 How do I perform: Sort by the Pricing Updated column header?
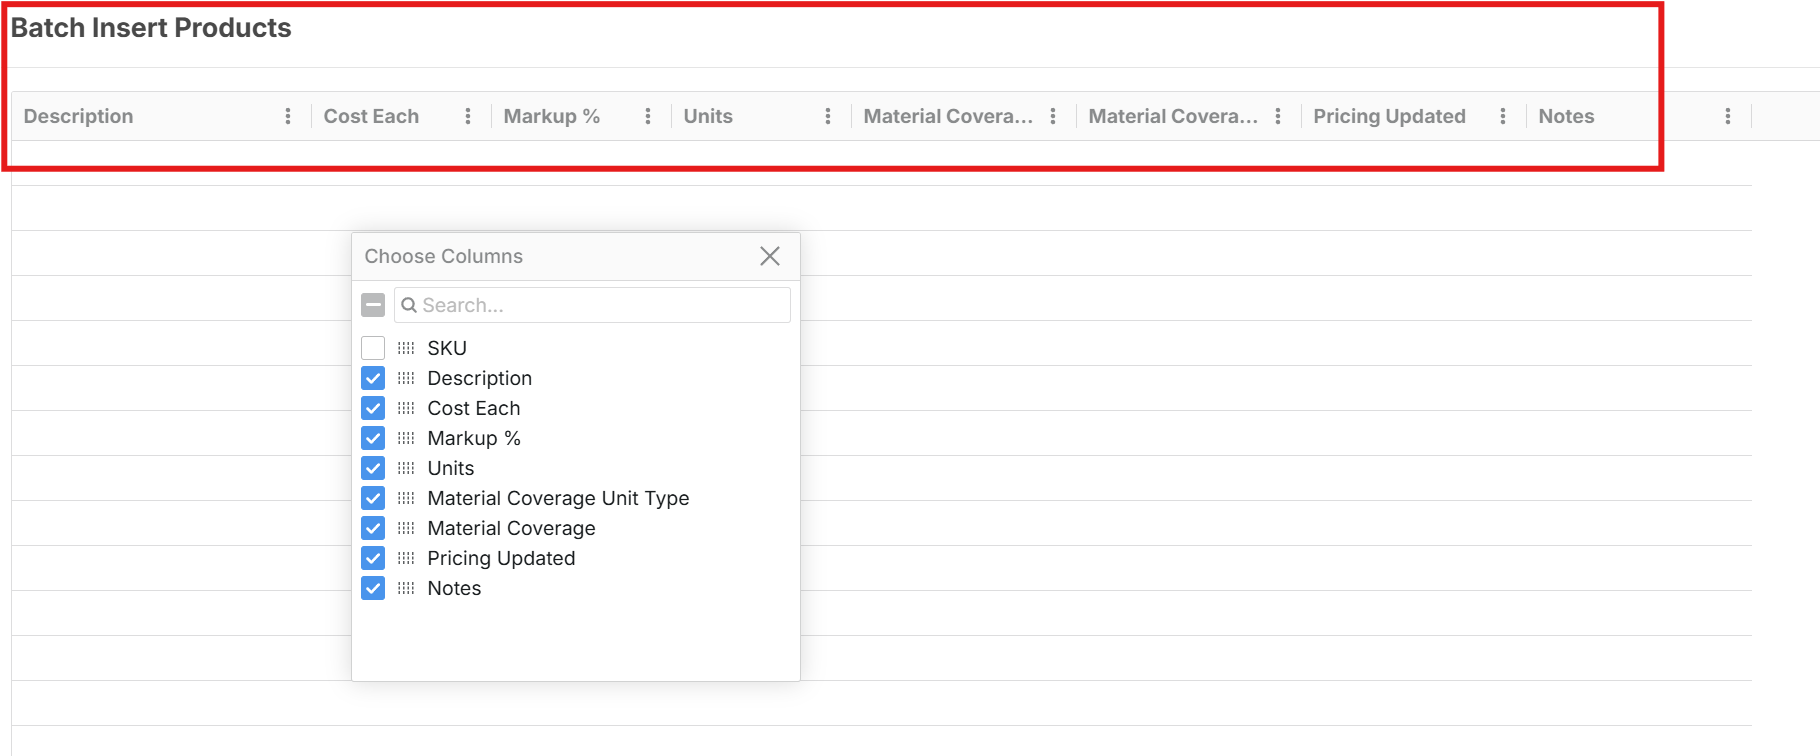pyautogui.click(x=1389, y=116)
